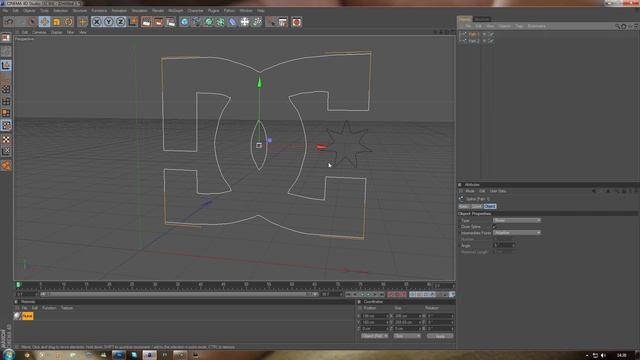Click the Angle value field
640x360 pixels.
click(x=504, y=245)
